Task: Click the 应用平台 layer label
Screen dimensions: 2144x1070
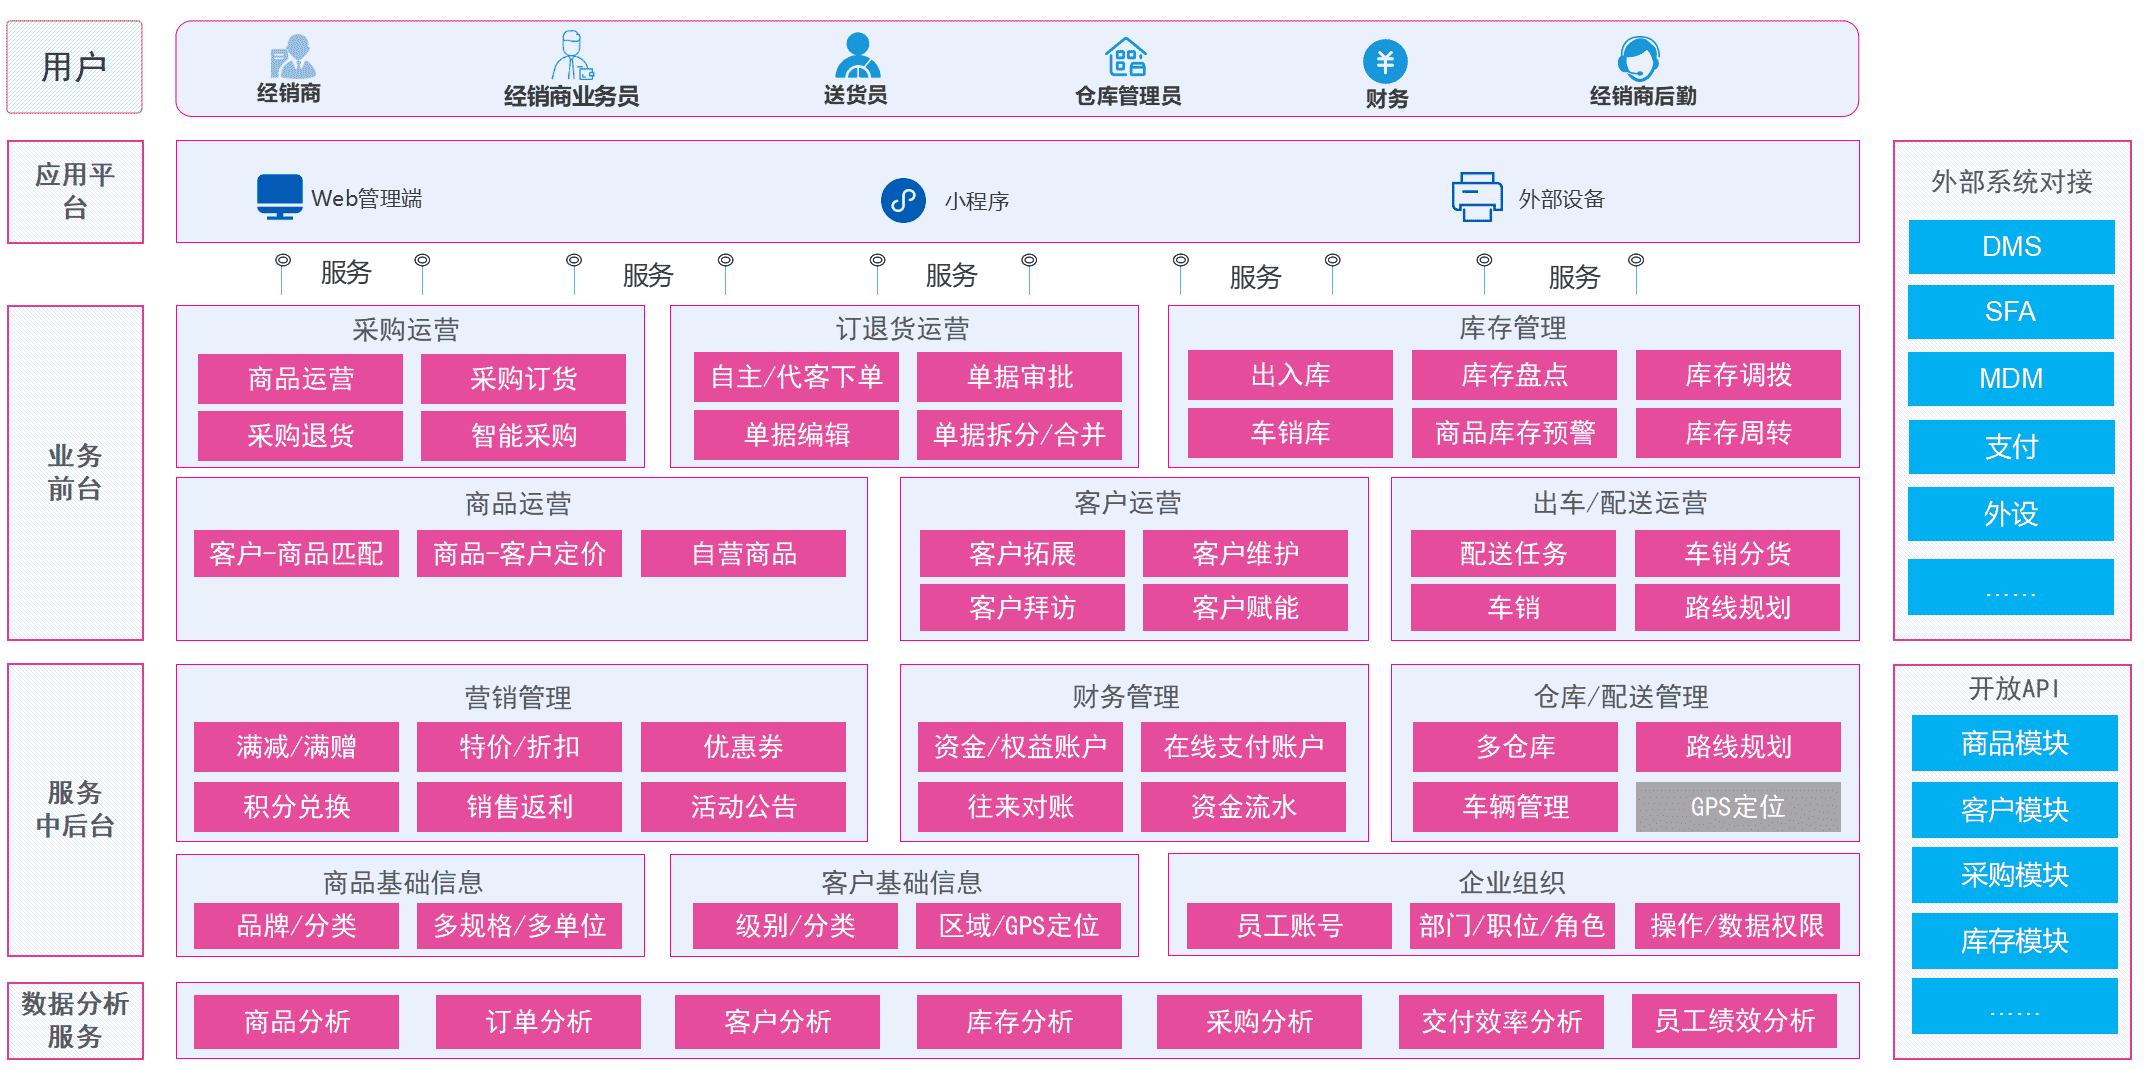Action: coord(75,191)
